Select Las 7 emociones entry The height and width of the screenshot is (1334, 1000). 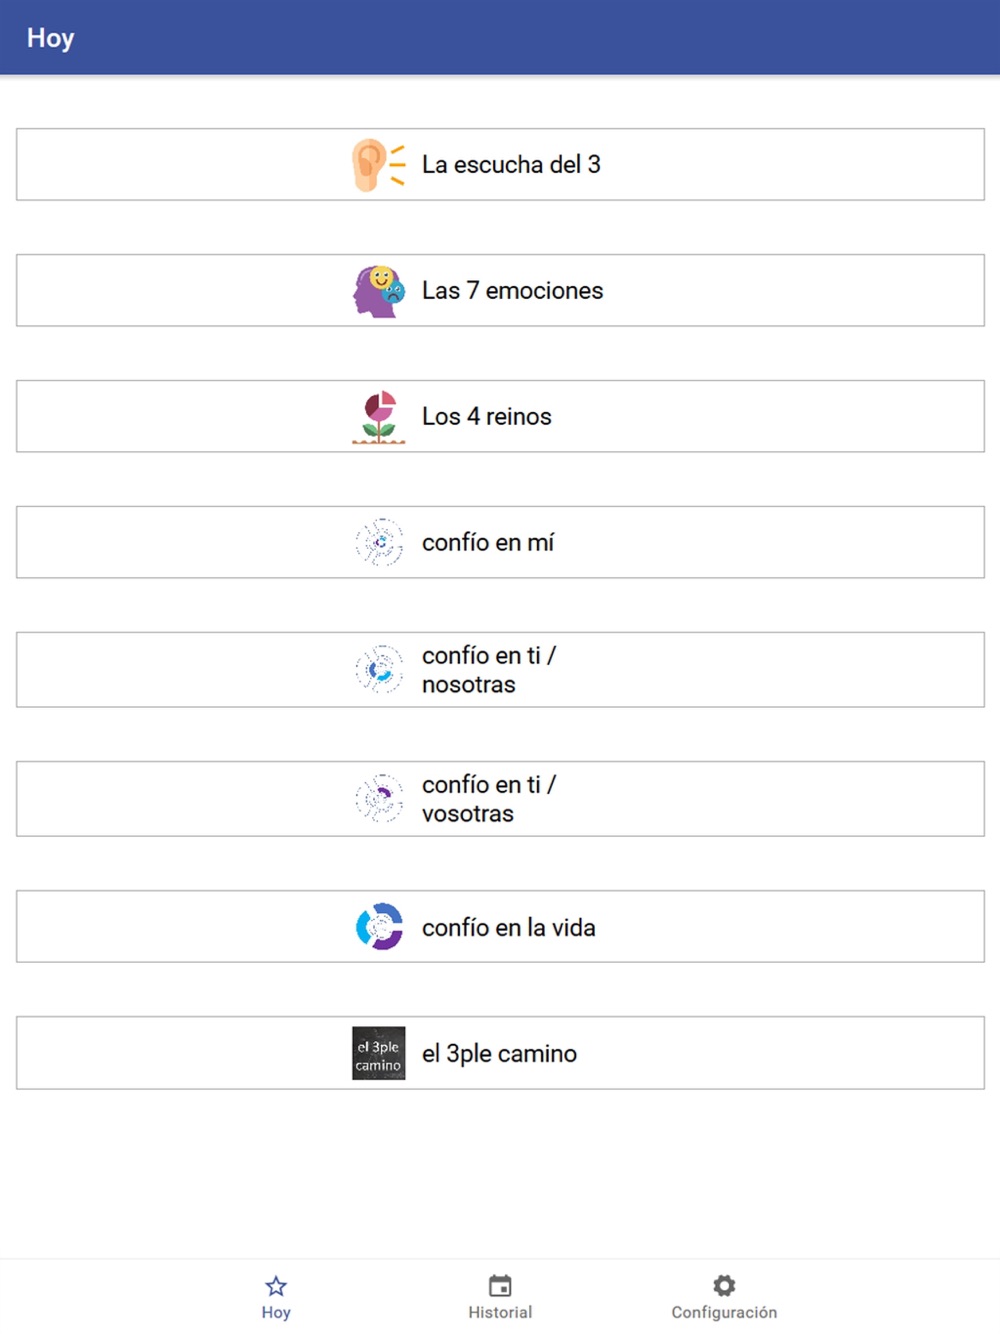(x=500, y=291)
